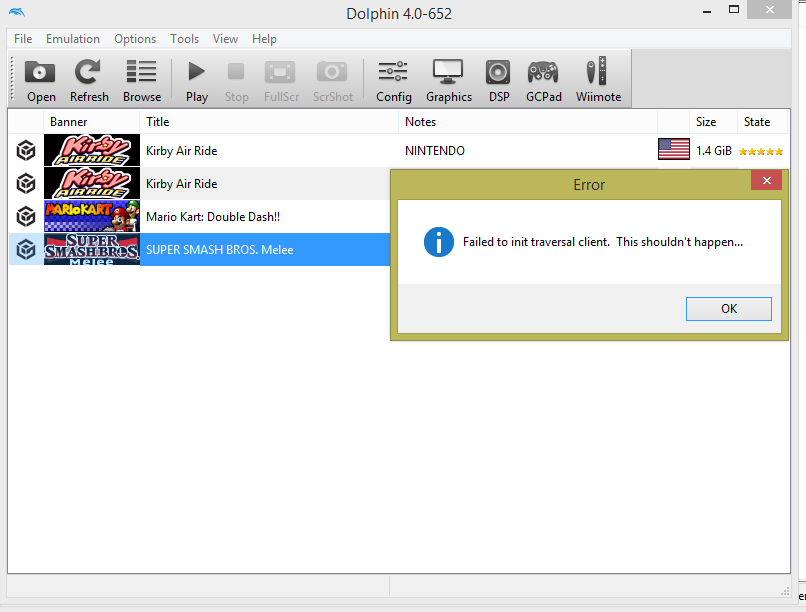Minimize the Dolphin window
The width and height of the screenshot is (806, 612).
point(707,11)
